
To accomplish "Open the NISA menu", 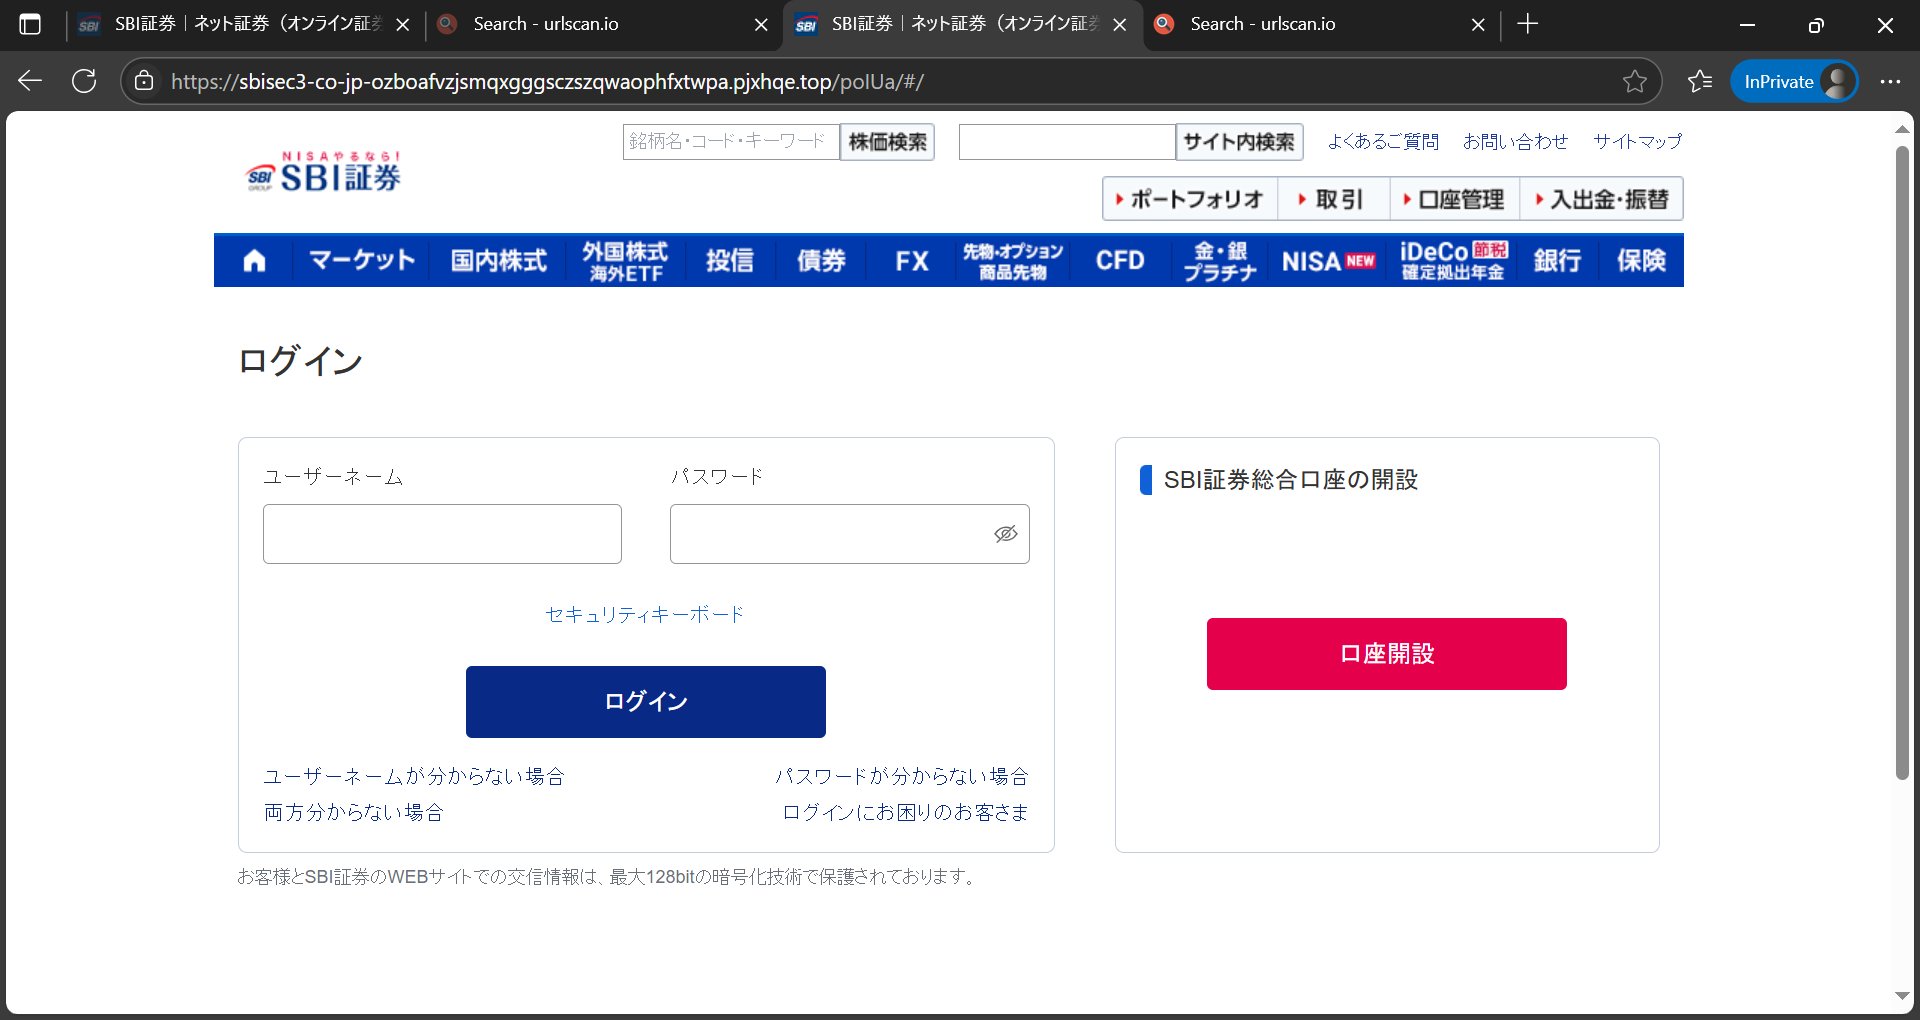I will click(1328, 261).
